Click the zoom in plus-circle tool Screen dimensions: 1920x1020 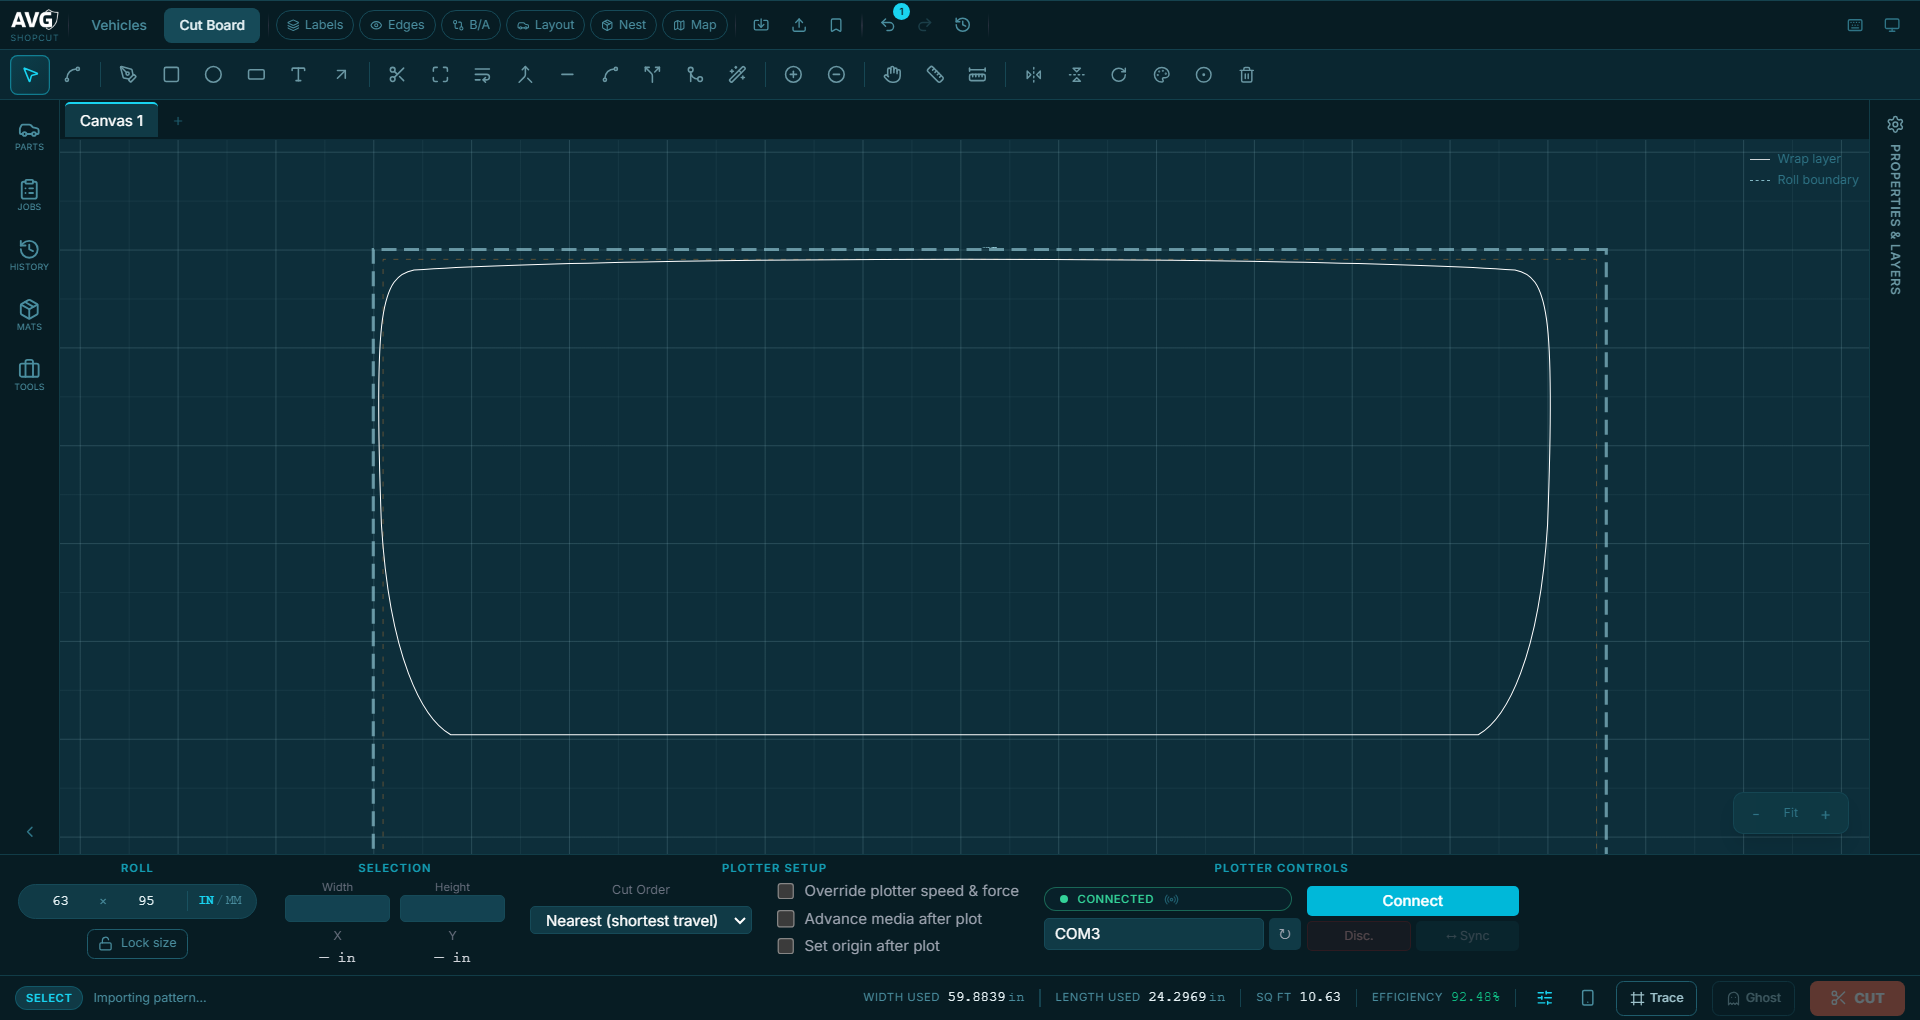coord(793,75)
